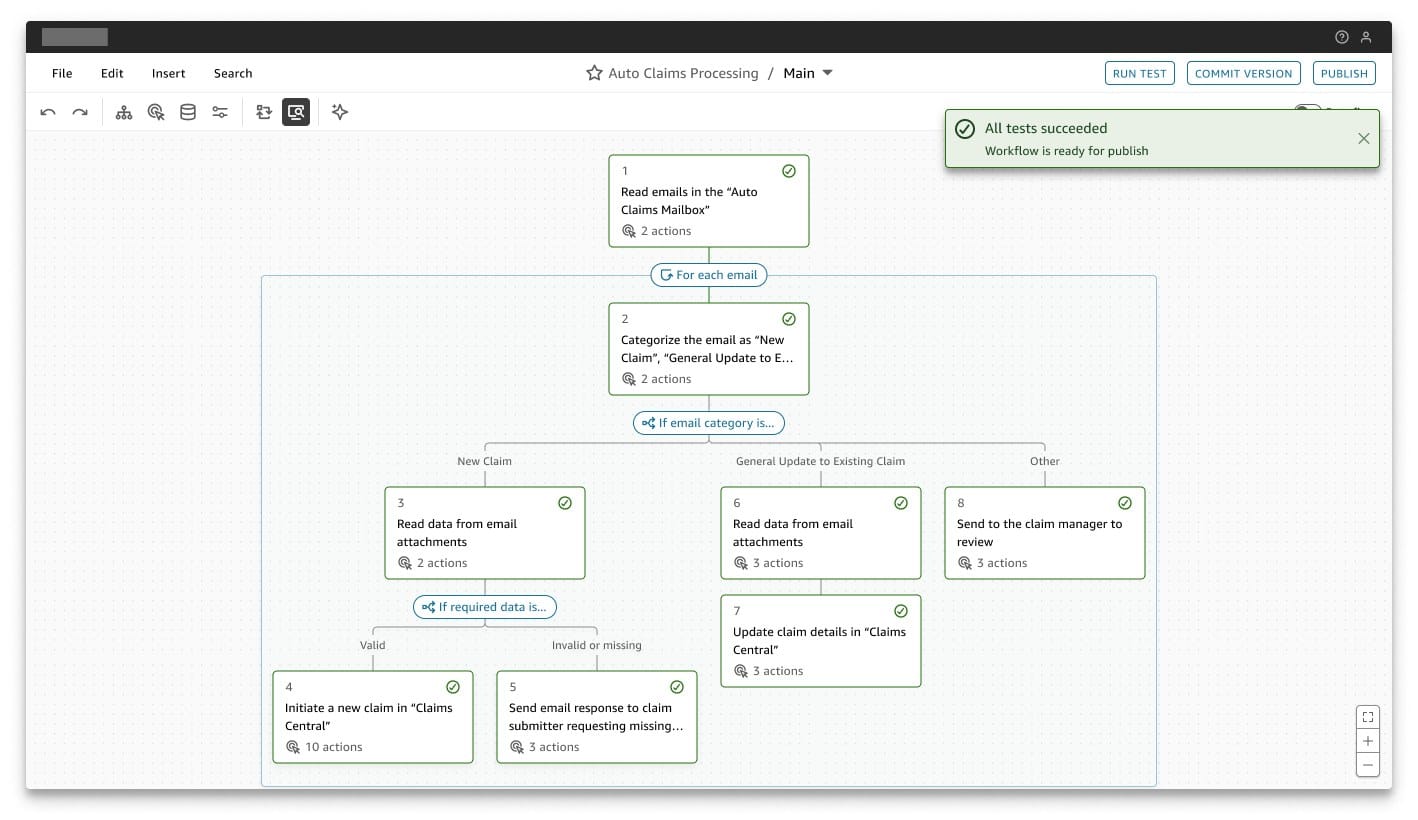Click the New Claim branch label
The height and width of the screenshot is (820, 1418).
pyautogui.click(x=484, y=461)
